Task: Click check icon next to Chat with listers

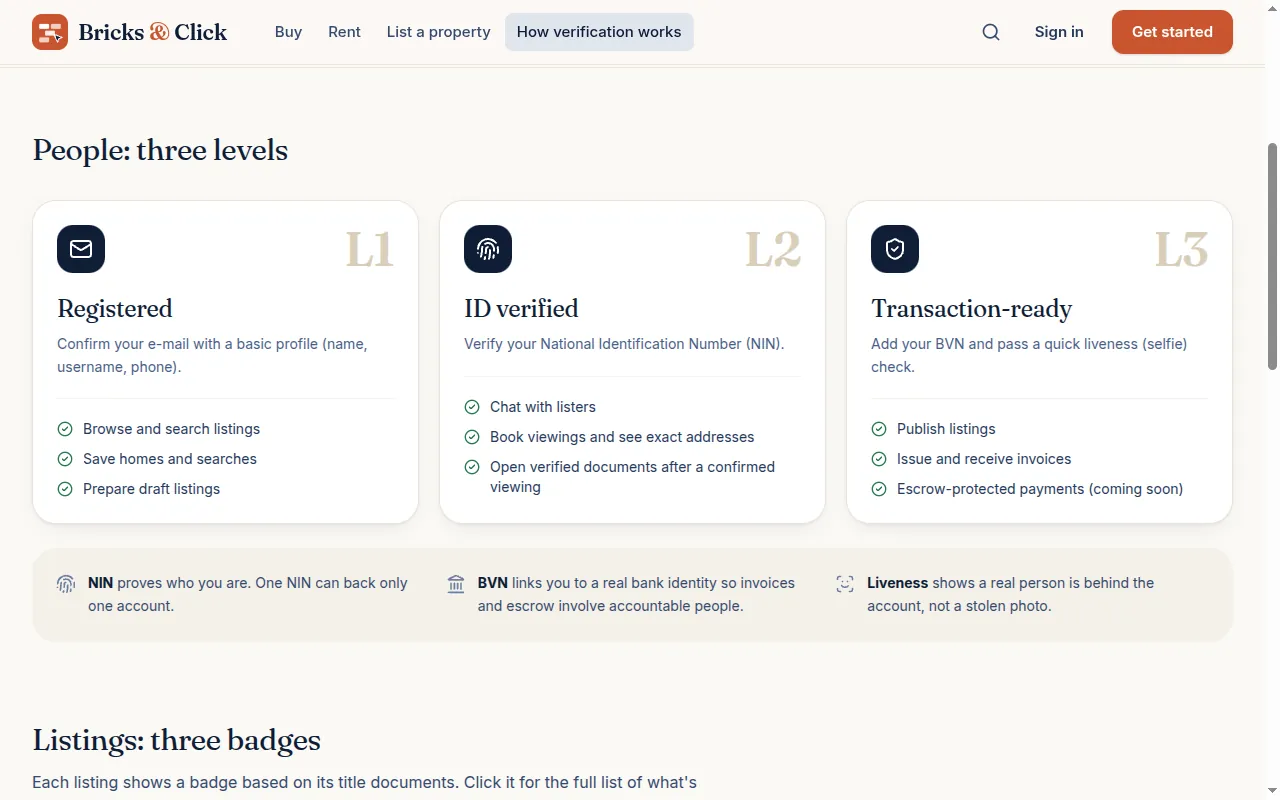Action: point(472,407)
